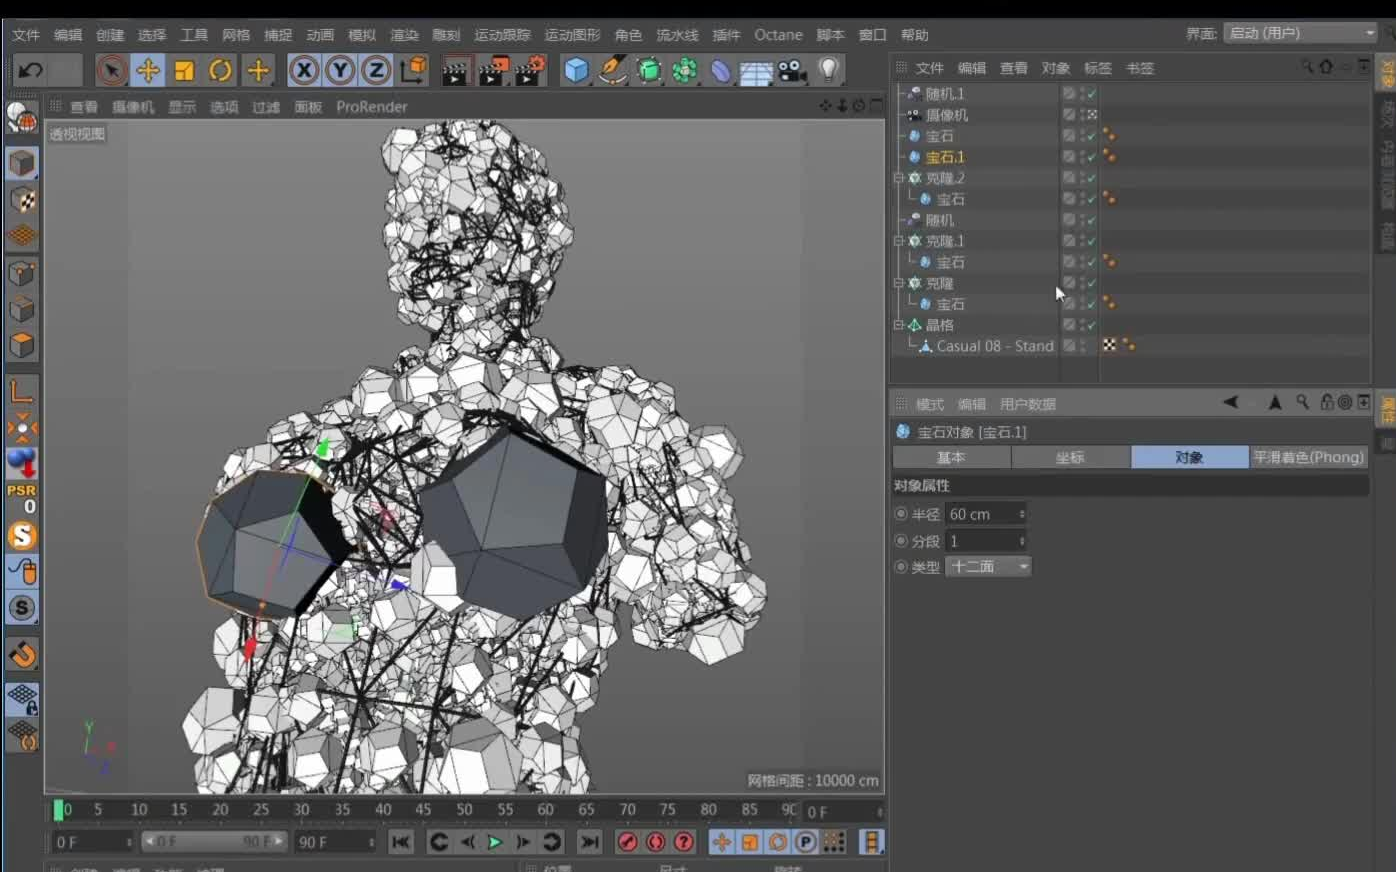This screenshot has width=1396, height=872.
Task: Select Casual 08 - Stand in the Object Manager
Action: [1000, 346]
